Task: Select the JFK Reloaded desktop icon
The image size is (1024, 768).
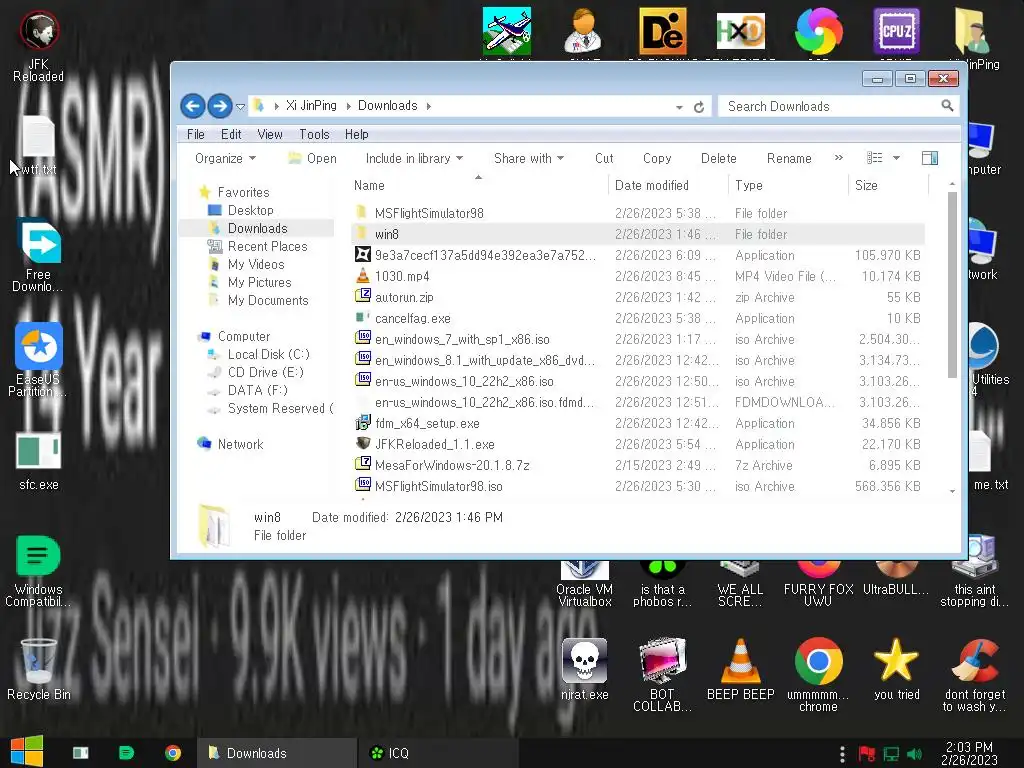Action: (x=39, y=46)
